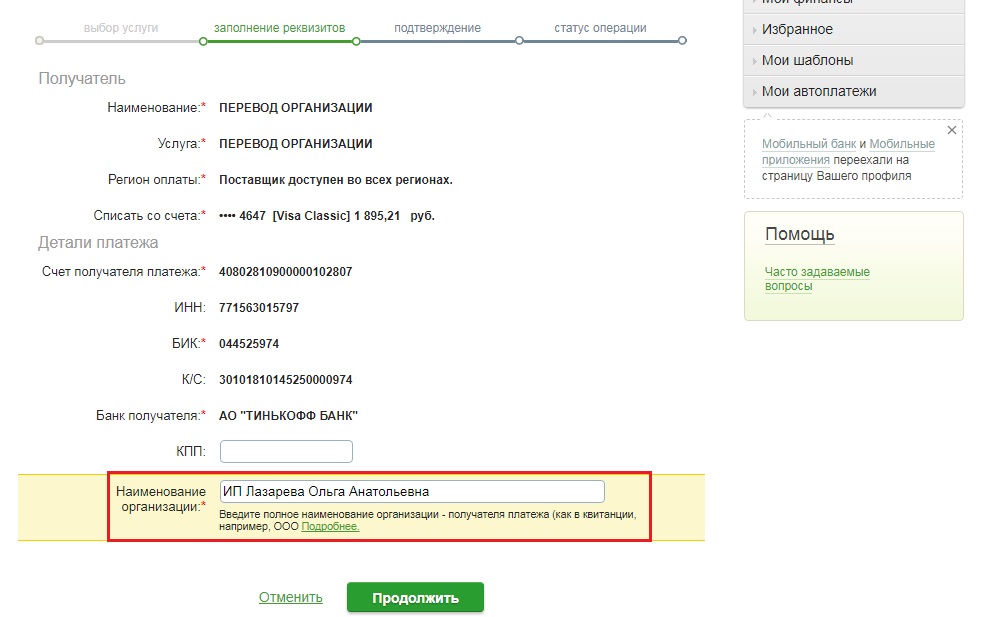
Task: Click the статус операции step label
Action: (x=601, y=28)
